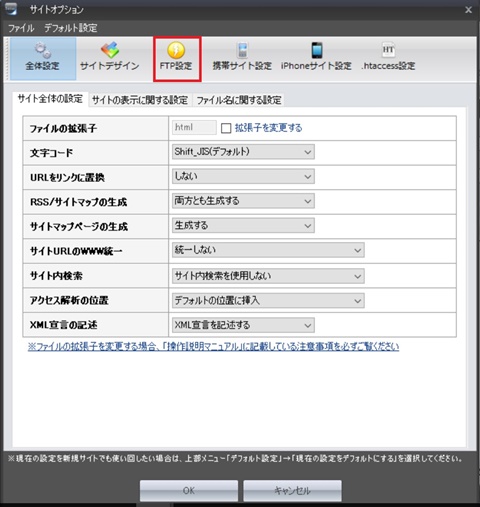
Task: Click the アクセス解析の位置 row label
Action: pos(69,300)
